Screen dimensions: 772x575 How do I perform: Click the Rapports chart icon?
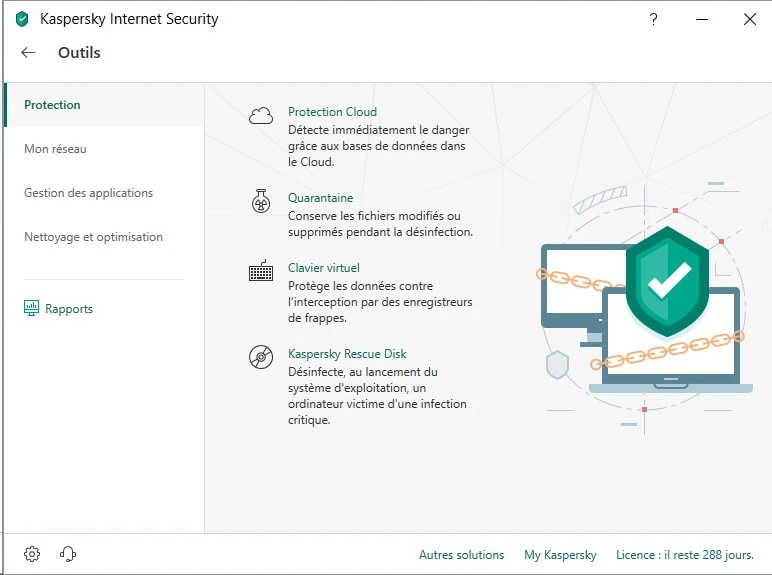[x=31, y=309]
